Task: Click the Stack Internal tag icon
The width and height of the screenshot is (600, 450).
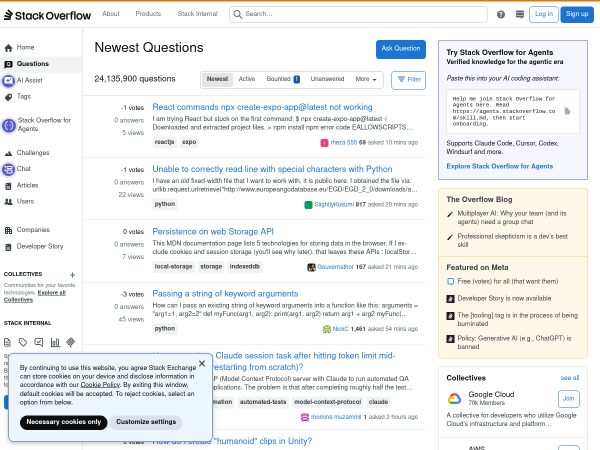Action: click(23, 342)
